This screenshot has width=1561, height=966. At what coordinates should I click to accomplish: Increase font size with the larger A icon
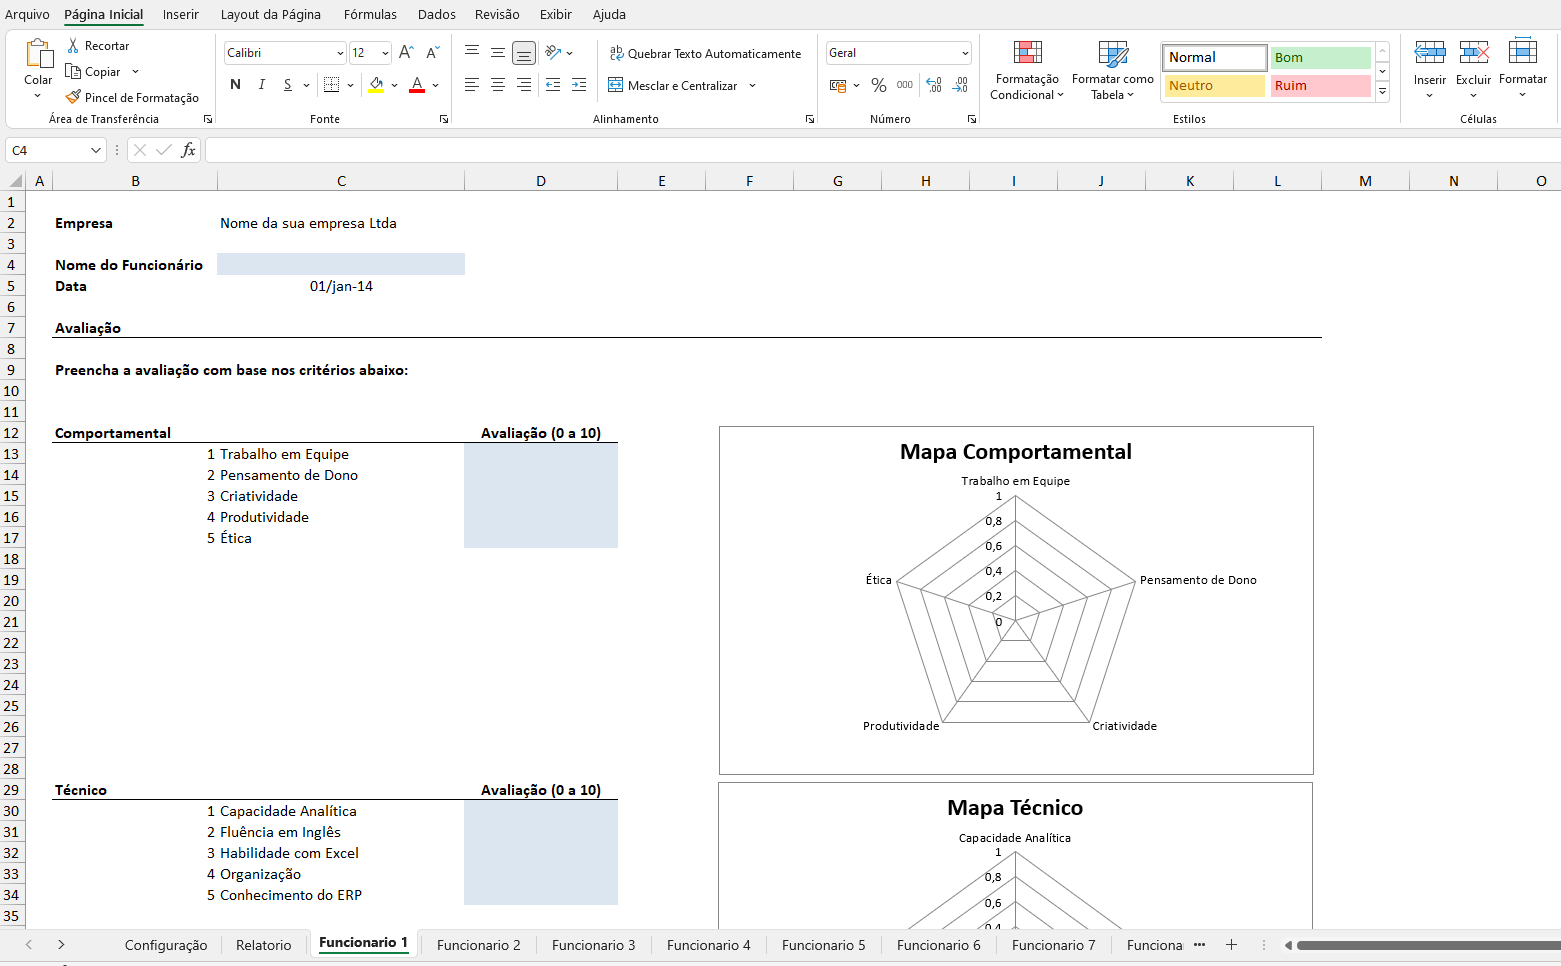pos(405,53)
